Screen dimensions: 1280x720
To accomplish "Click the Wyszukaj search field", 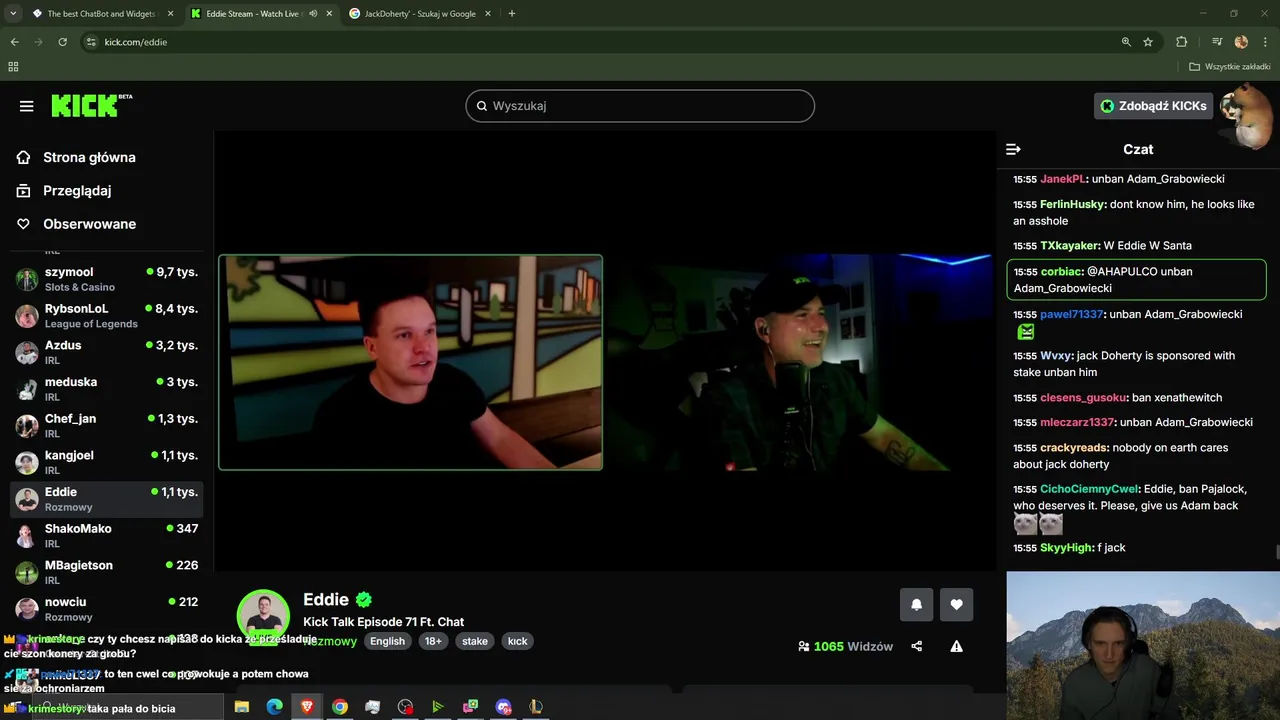I will pyautogui.click(x=640, y=106).
